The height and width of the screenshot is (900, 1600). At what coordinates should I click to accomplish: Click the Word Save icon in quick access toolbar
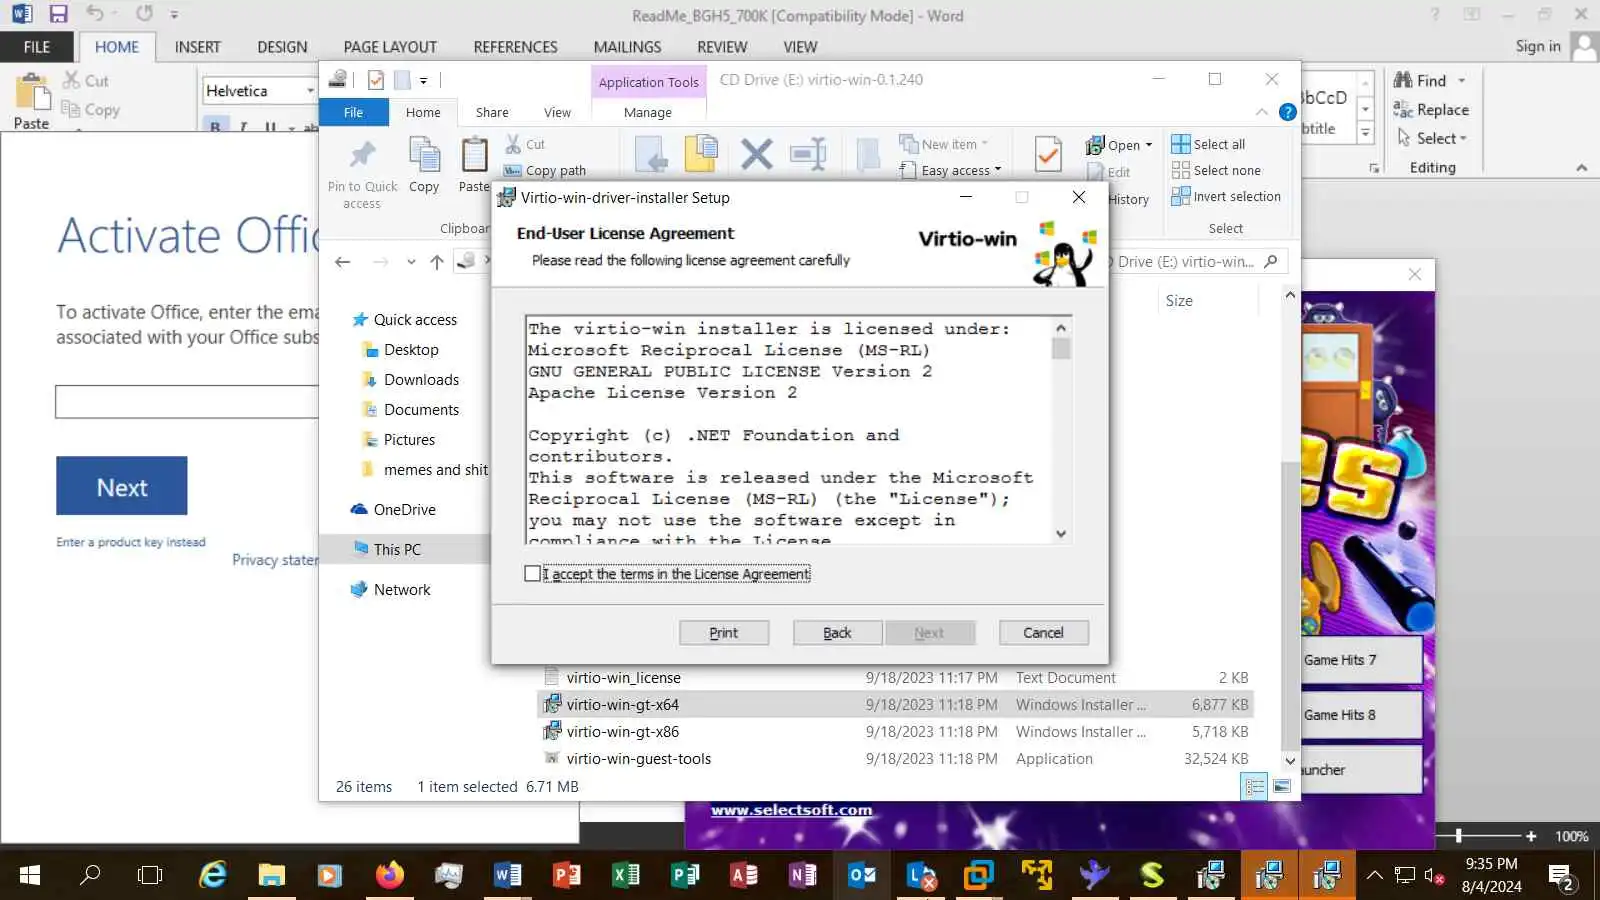58,15
